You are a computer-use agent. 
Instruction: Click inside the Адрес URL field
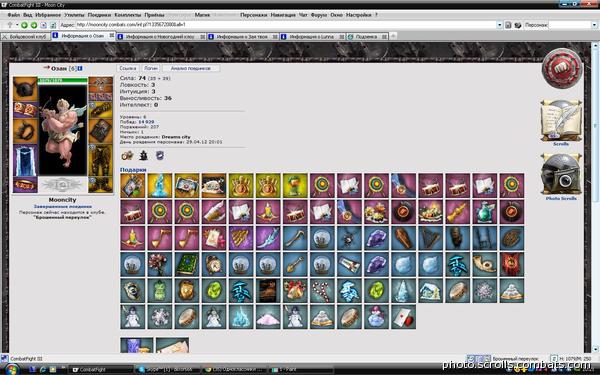pos(285,25)
